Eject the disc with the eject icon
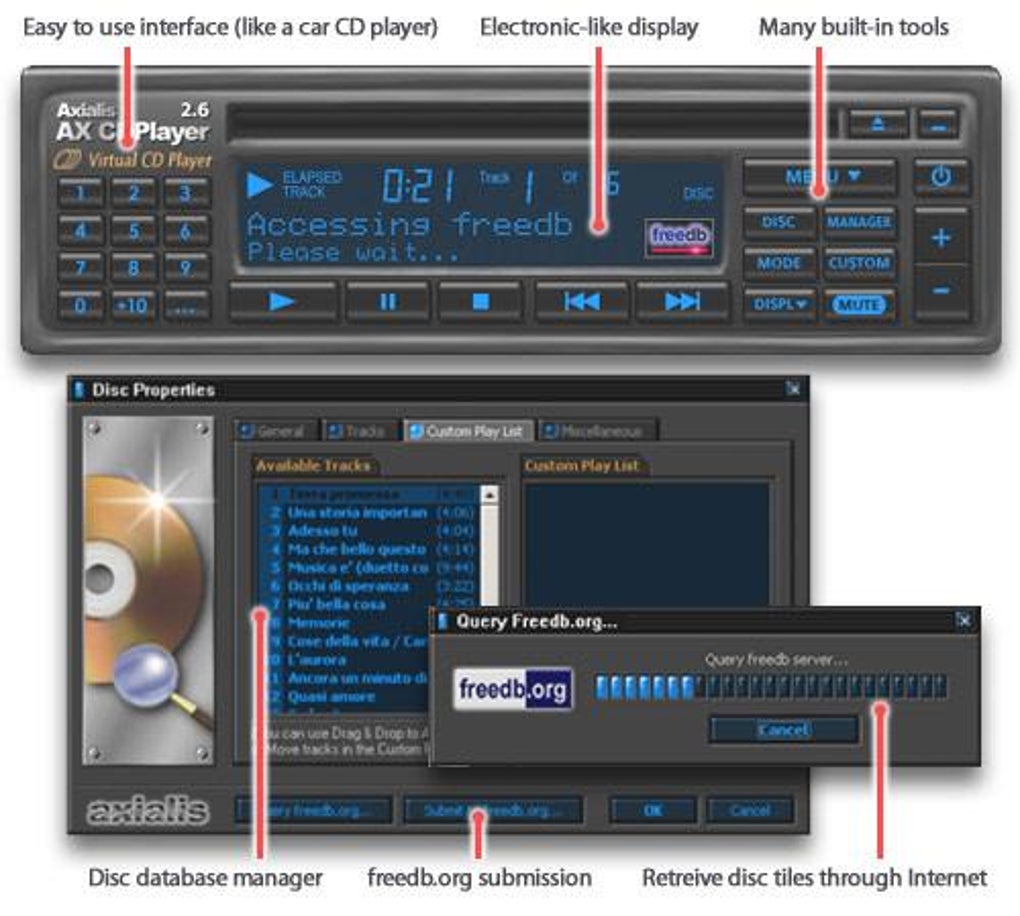1020x916 pixels. [878, 124]
